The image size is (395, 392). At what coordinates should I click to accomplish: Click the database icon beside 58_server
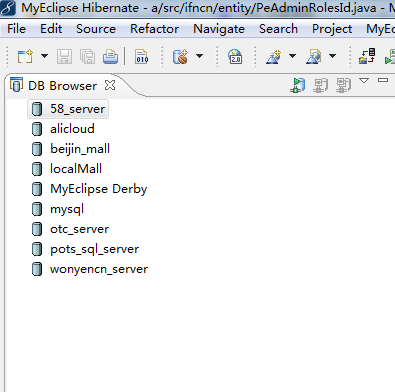click(37, 109)
